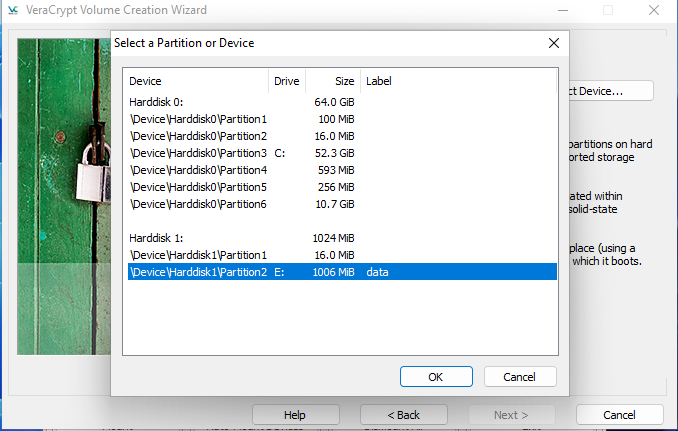Select \Device\Harddisk1\Partition1 row
The width and height of the screenshot is (678, 431).
pyautogui.click(x=342, y=255)
